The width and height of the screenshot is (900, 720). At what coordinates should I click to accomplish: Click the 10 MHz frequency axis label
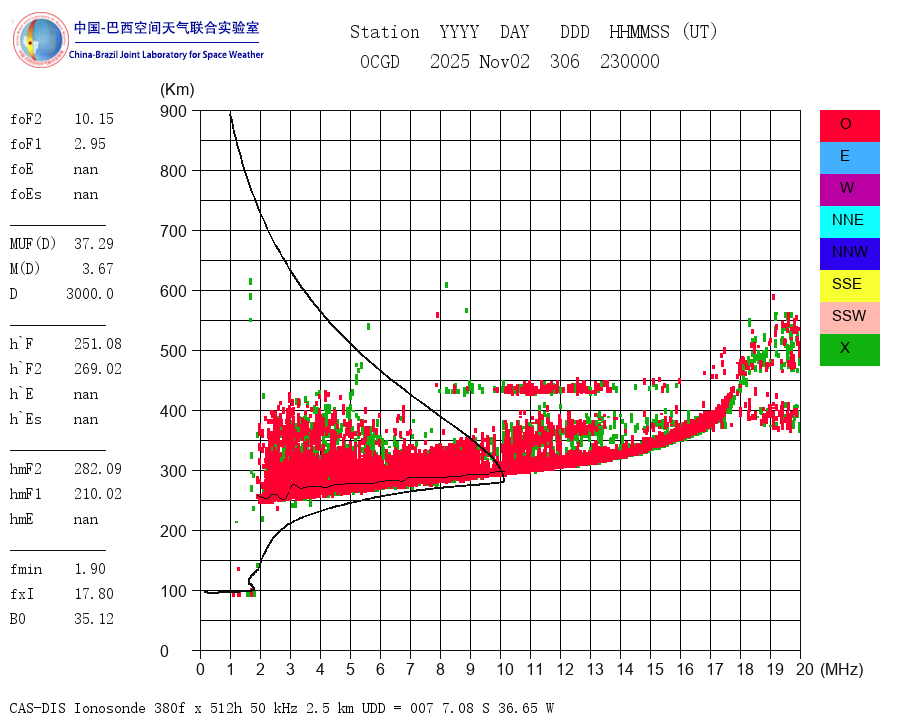click(x=505, y=669)
